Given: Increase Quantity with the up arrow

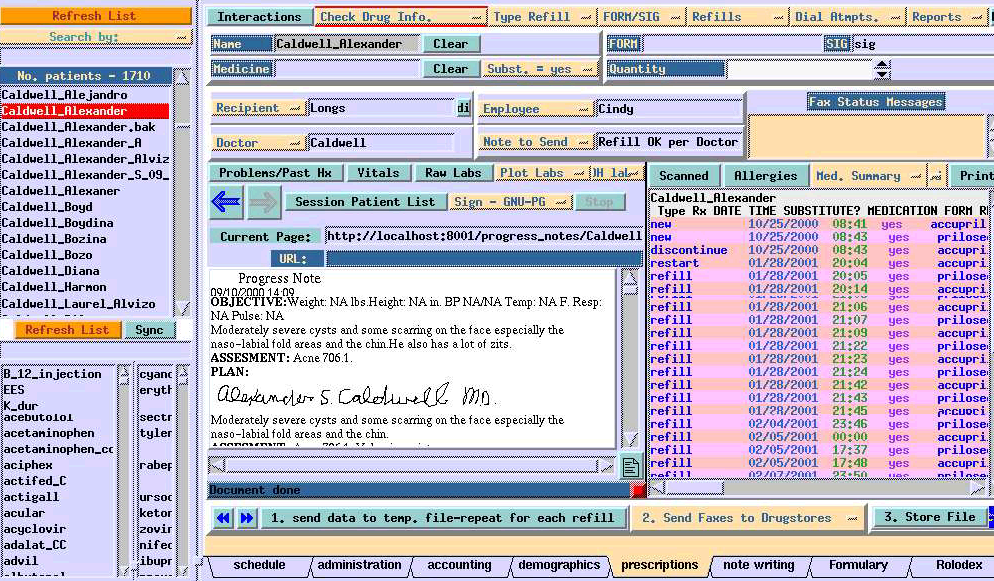Looking at the screenshot, I should pos(881,64).
